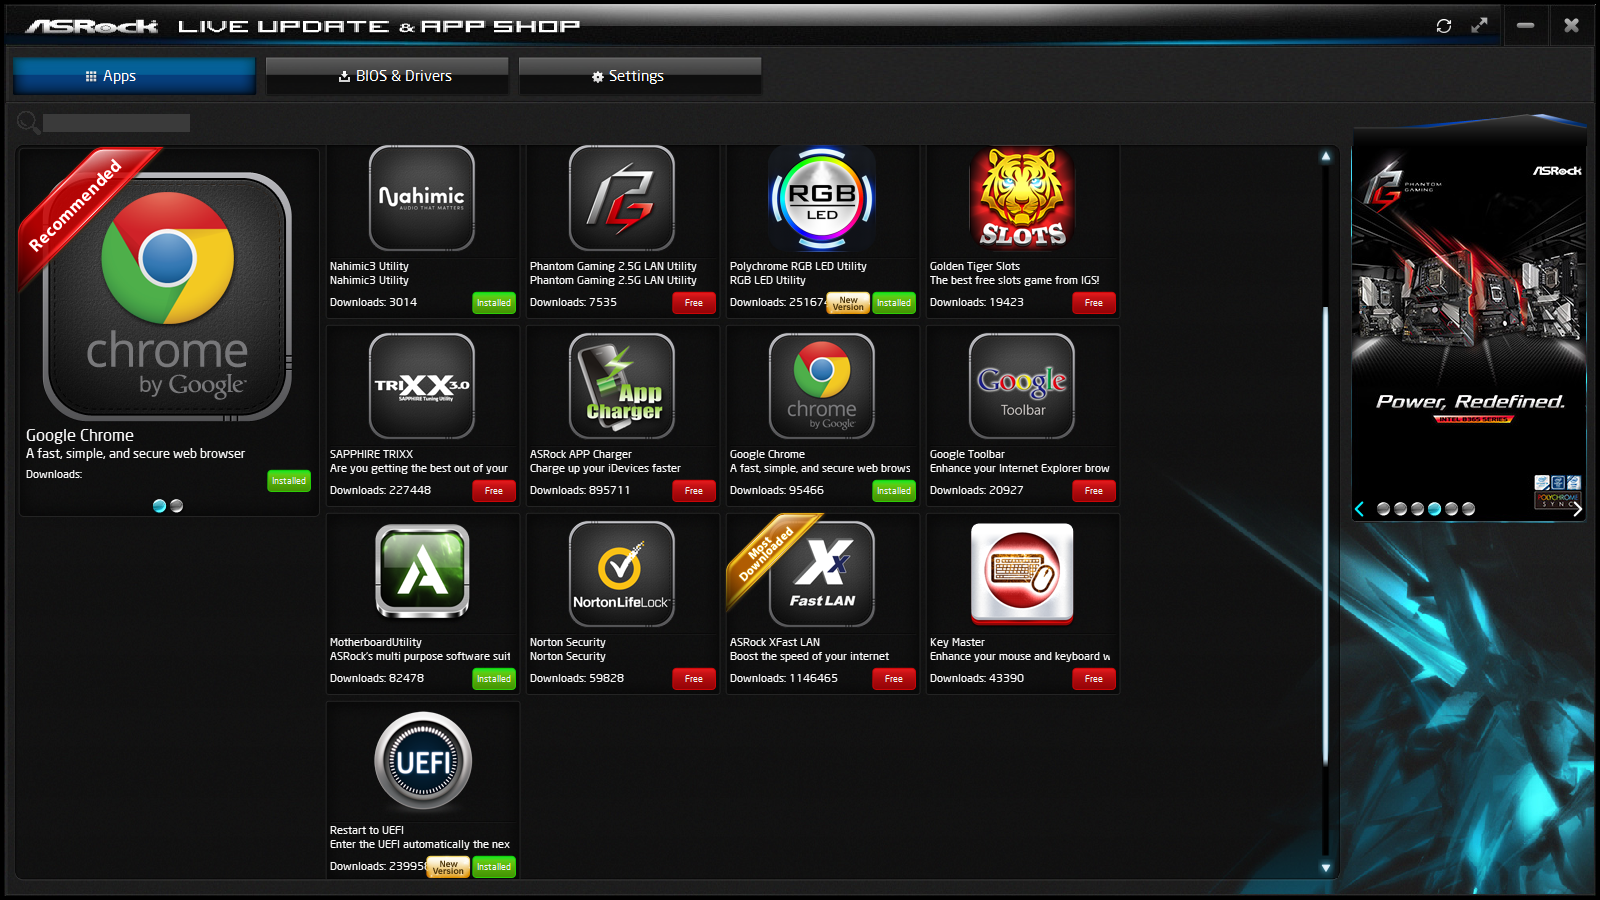Viewport: 1600px width, 900px height.
Task: Click the app list scroll down arrow
Action: pos(1326,868)
